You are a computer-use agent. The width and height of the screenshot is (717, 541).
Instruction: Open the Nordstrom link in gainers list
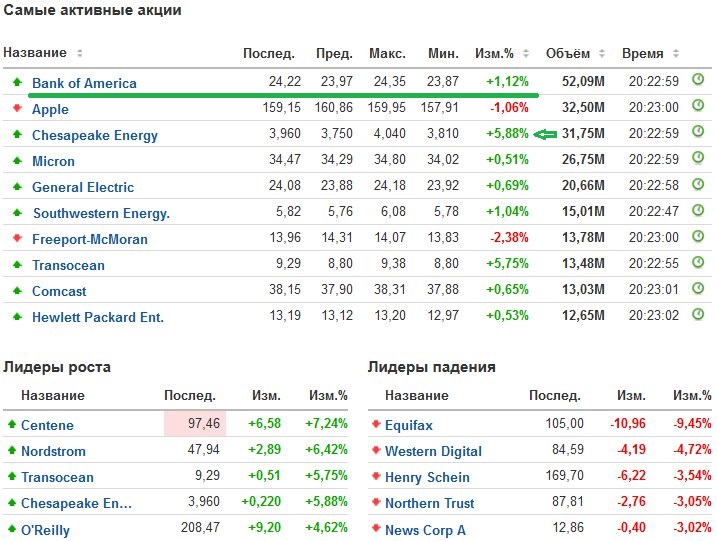(53, 451)
